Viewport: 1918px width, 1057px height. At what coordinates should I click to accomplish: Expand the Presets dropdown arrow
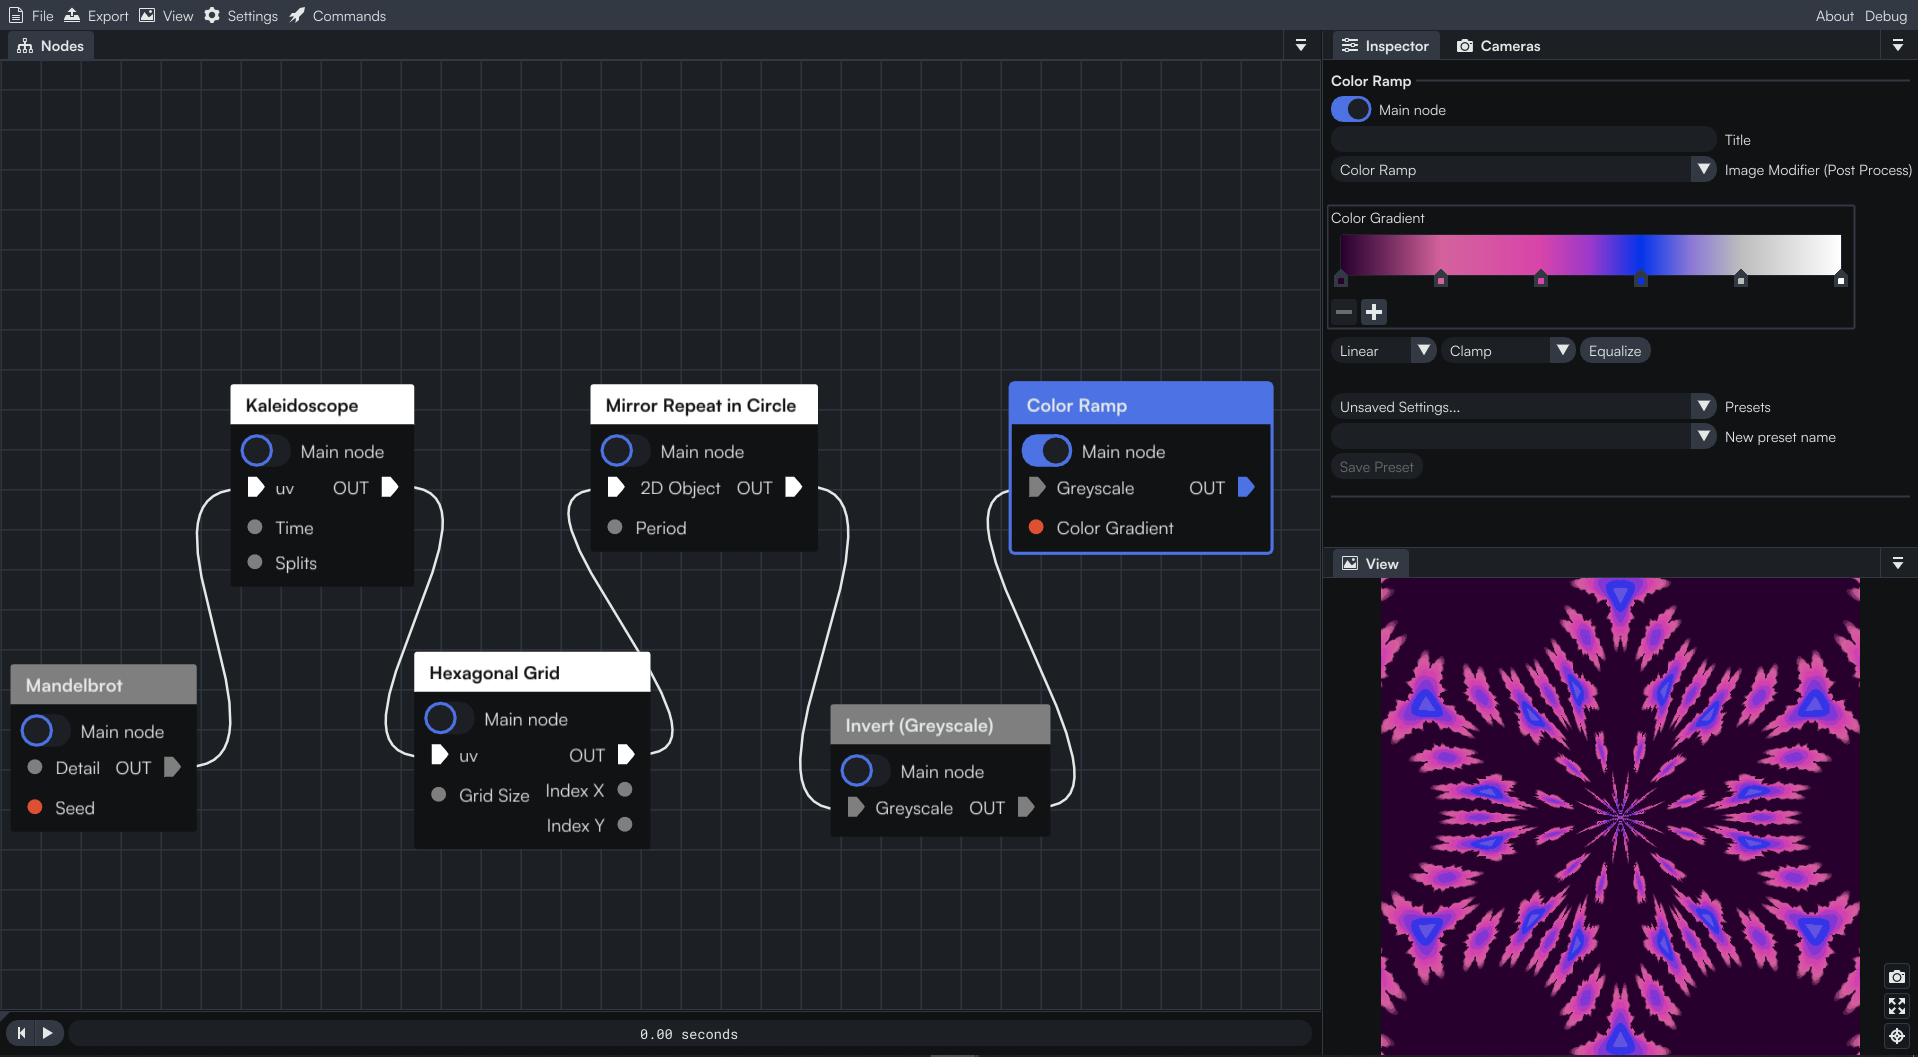(1704, 406)
